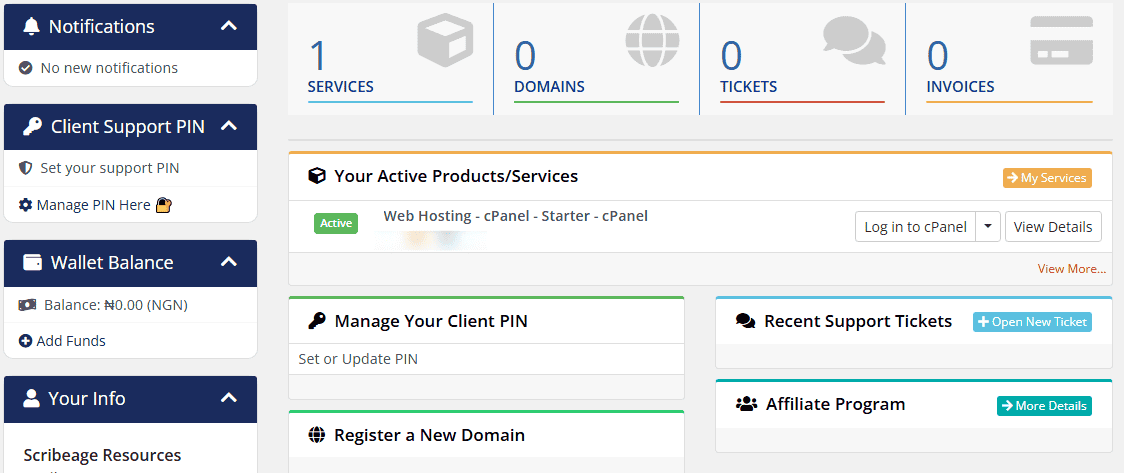Image resolution: width=1124 pixels, height=473 pixels.
Task: Click the Active status badge
Action: (336, 223)
